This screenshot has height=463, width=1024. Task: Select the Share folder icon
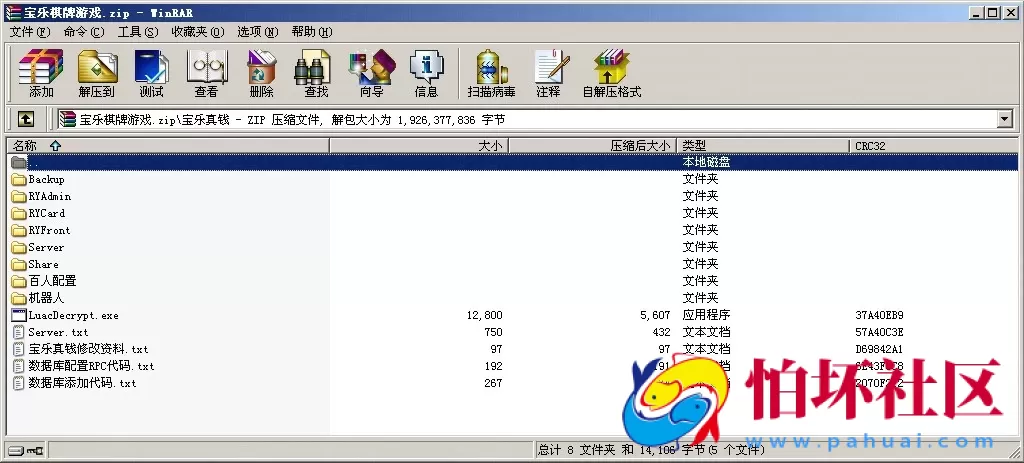(19, 264)
